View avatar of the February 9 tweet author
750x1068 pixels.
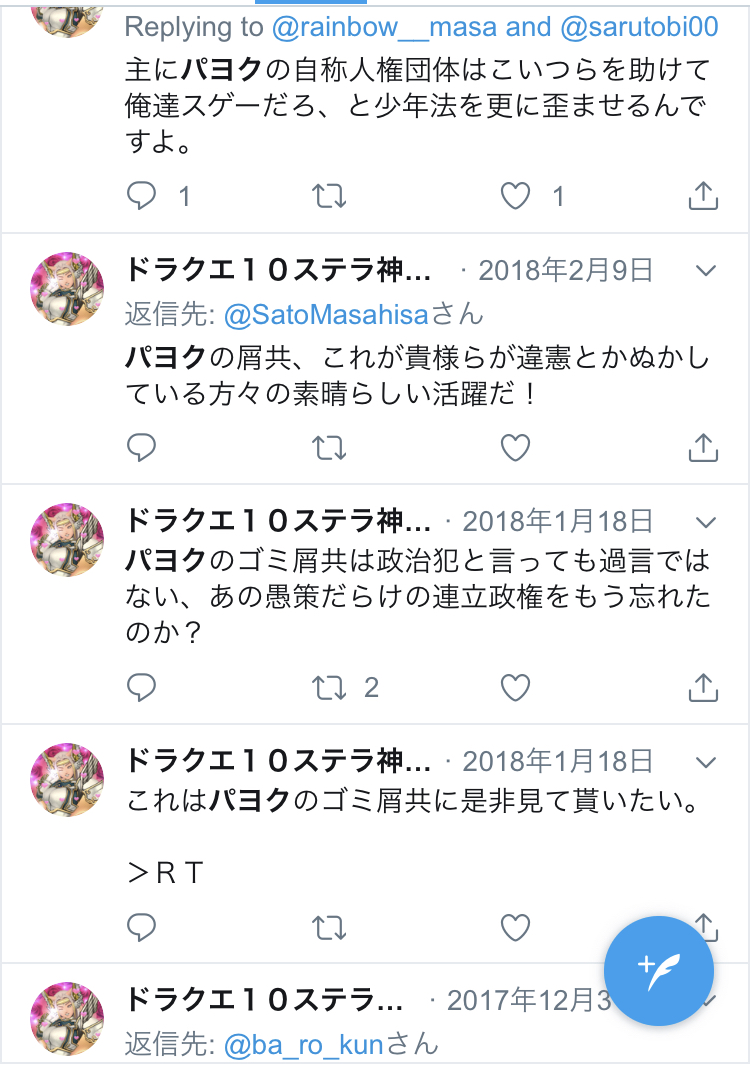[x=67, y=289]
